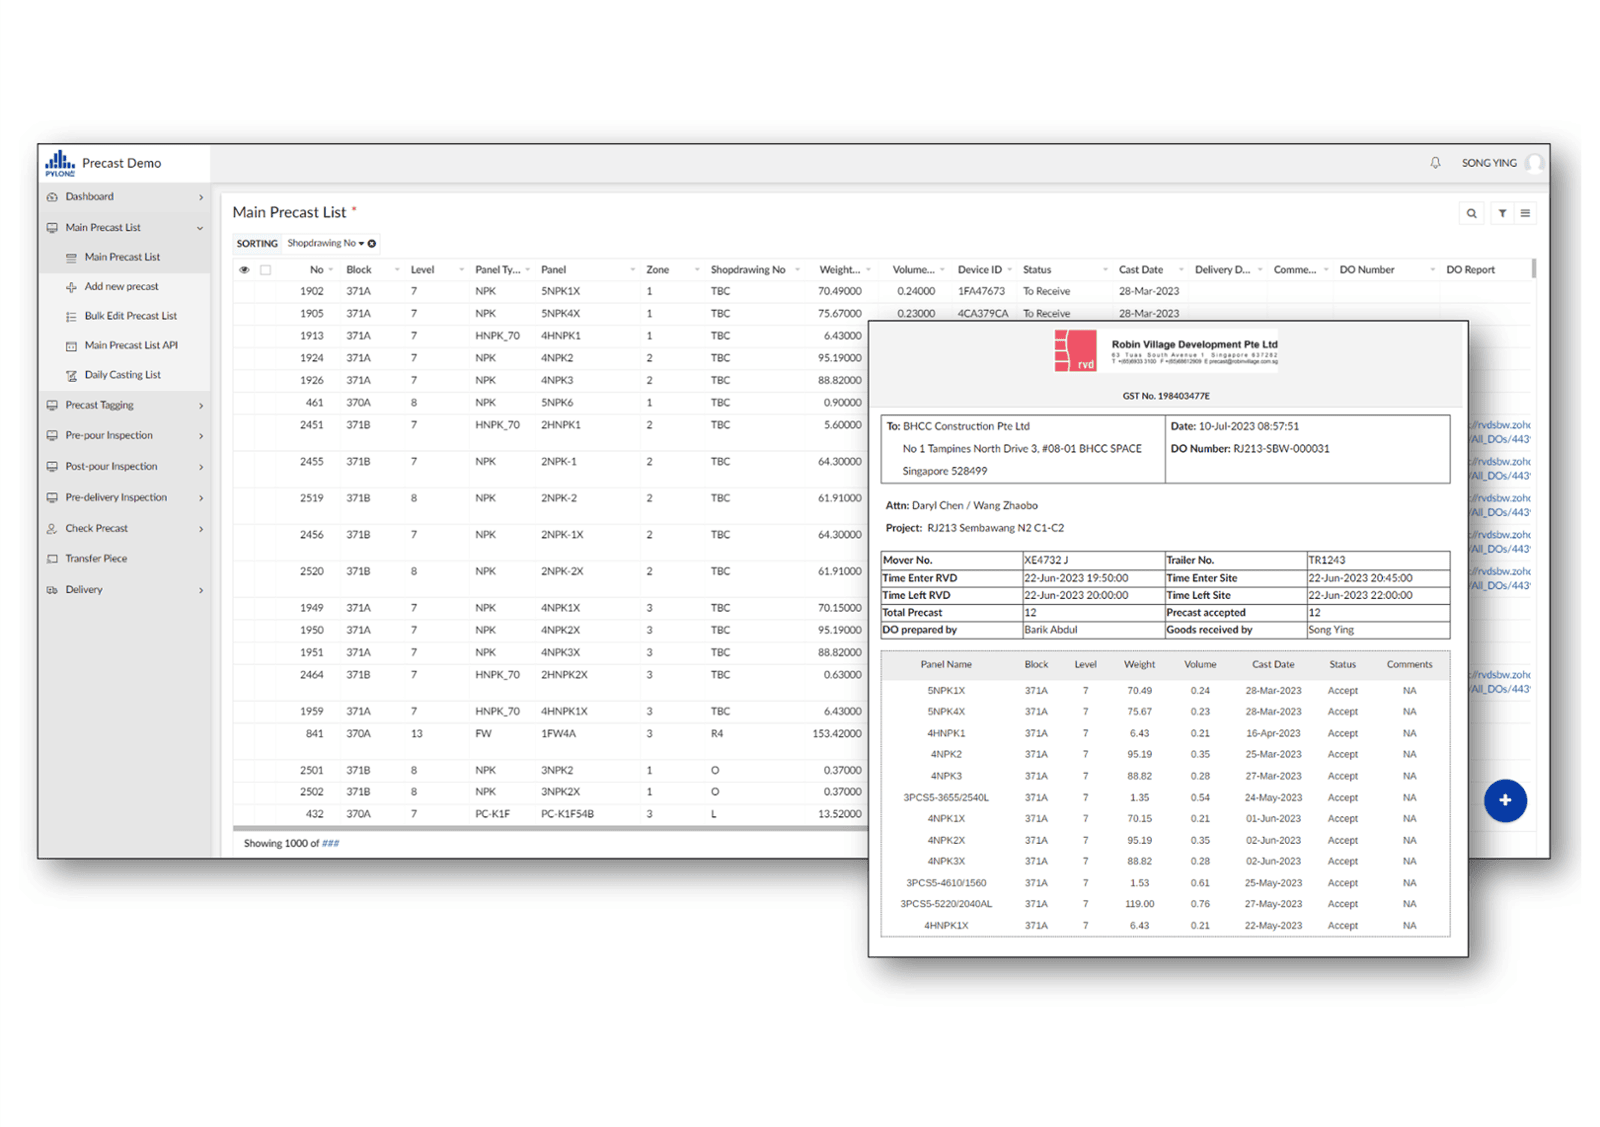This screenshot has height=1127, width=1600.
Task: Click the Precast Demo title
Action: 121,163
